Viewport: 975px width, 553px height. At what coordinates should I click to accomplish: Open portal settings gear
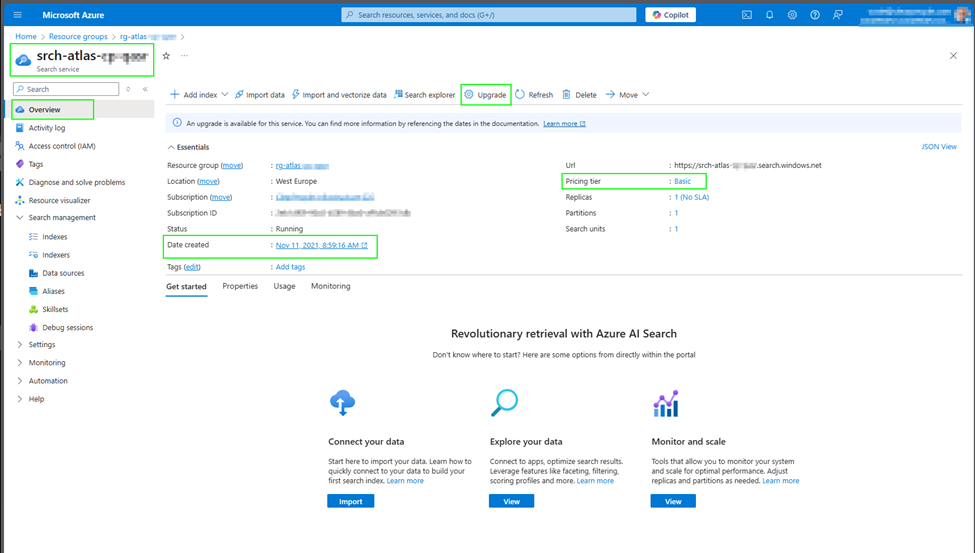click(792, 15)
